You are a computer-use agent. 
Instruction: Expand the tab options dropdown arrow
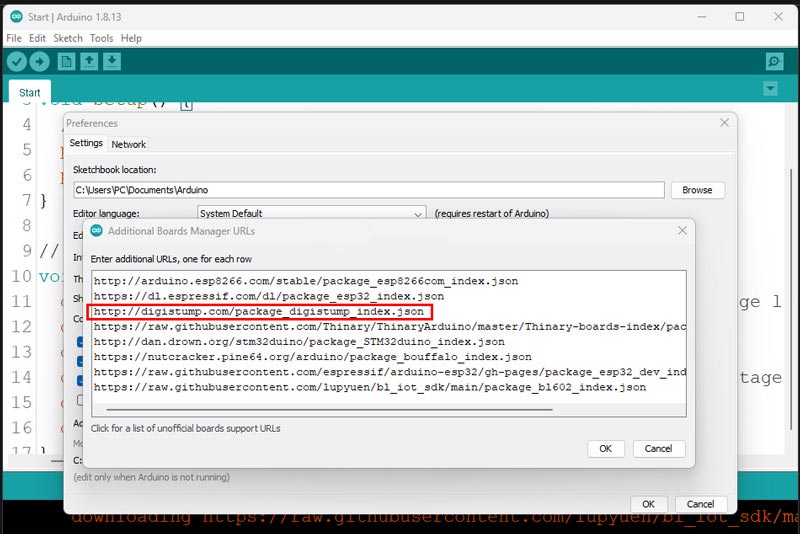[770, 89]
